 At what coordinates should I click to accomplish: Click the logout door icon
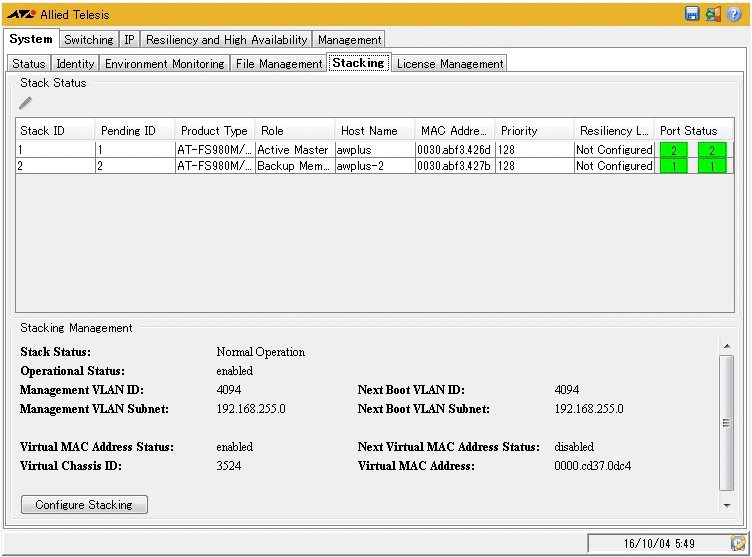click(x=713, y=14)
